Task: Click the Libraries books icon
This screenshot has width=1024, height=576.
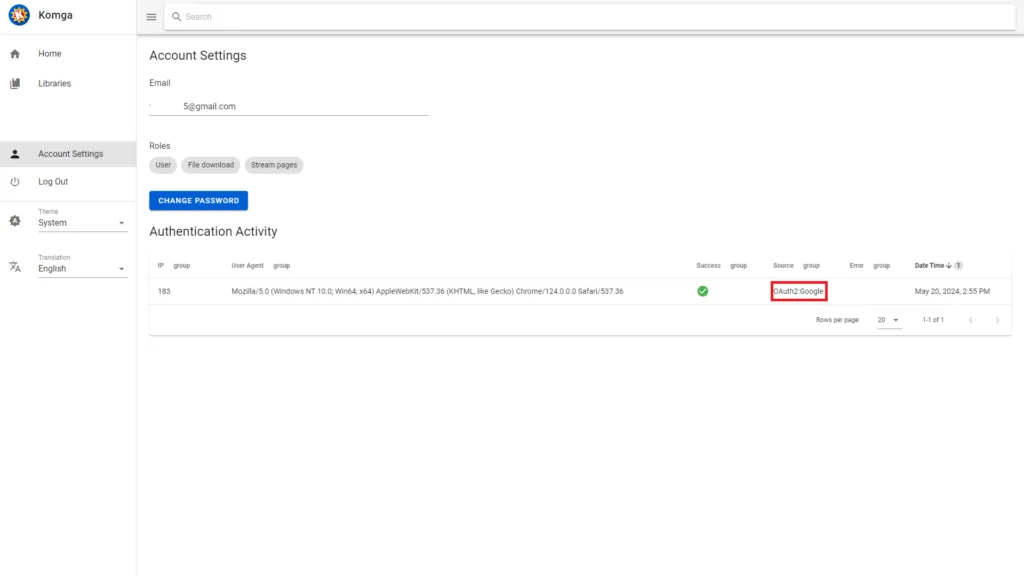Action: (x=15, y=84)
